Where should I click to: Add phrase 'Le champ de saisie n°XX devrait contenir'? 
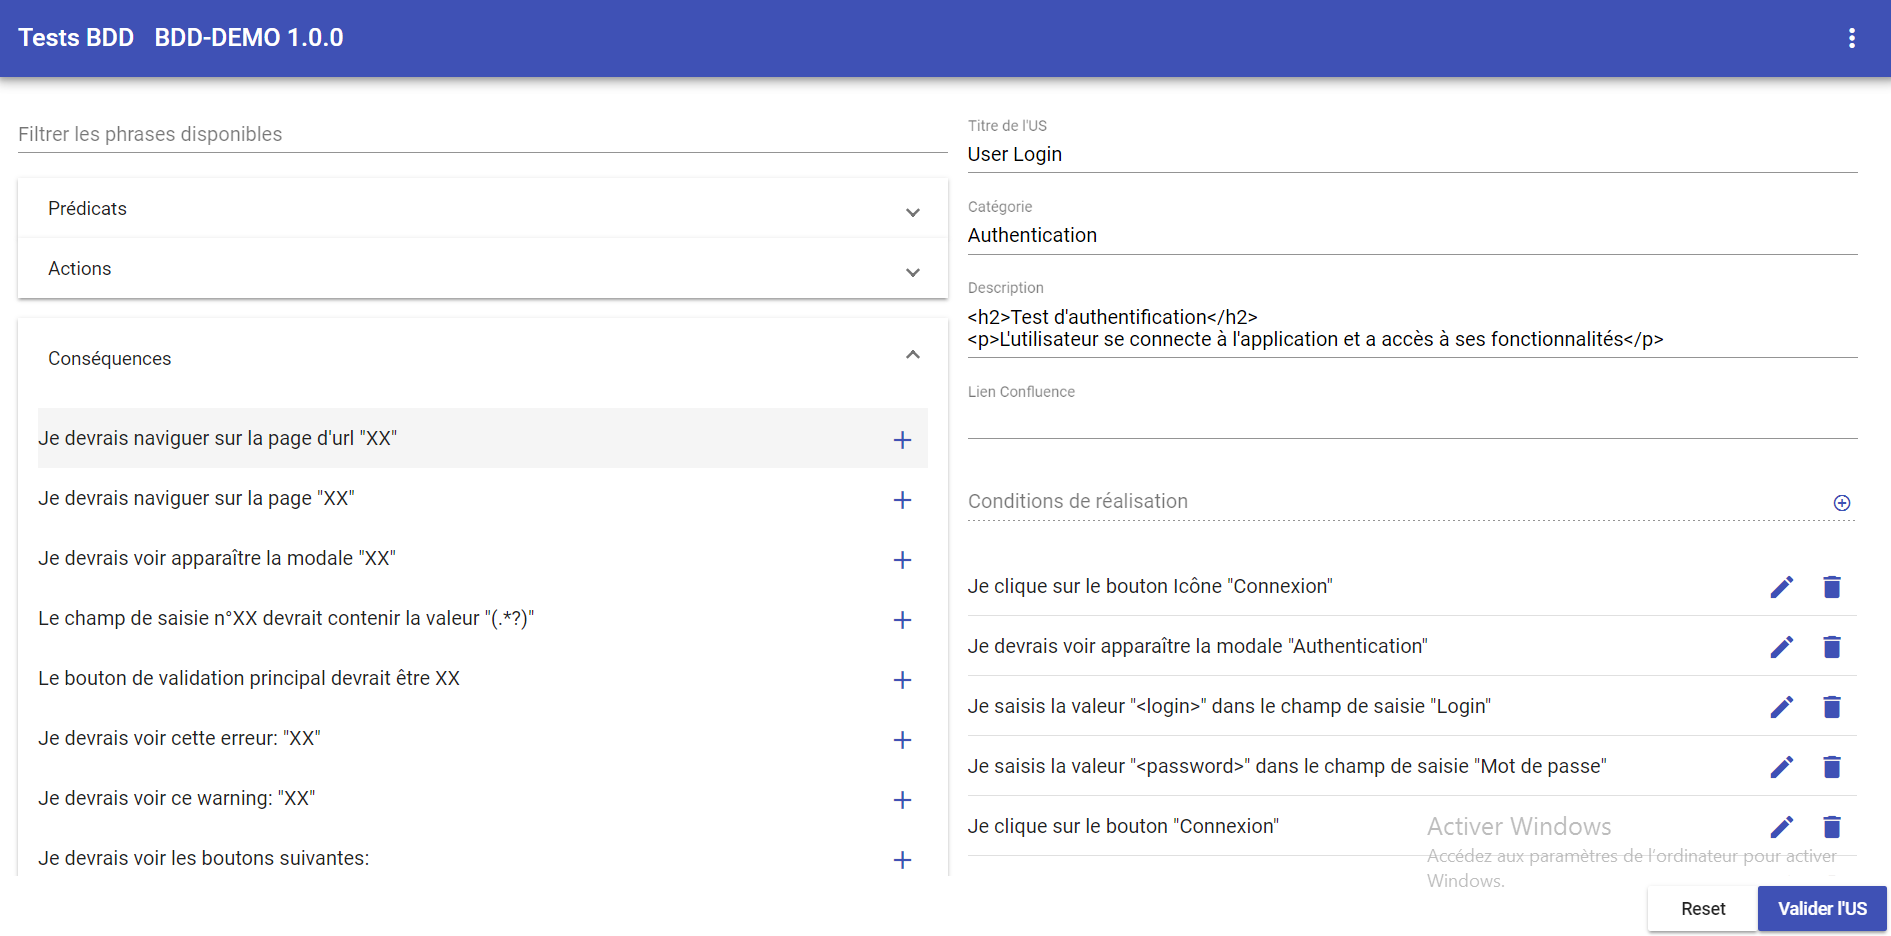click(902, 620)
